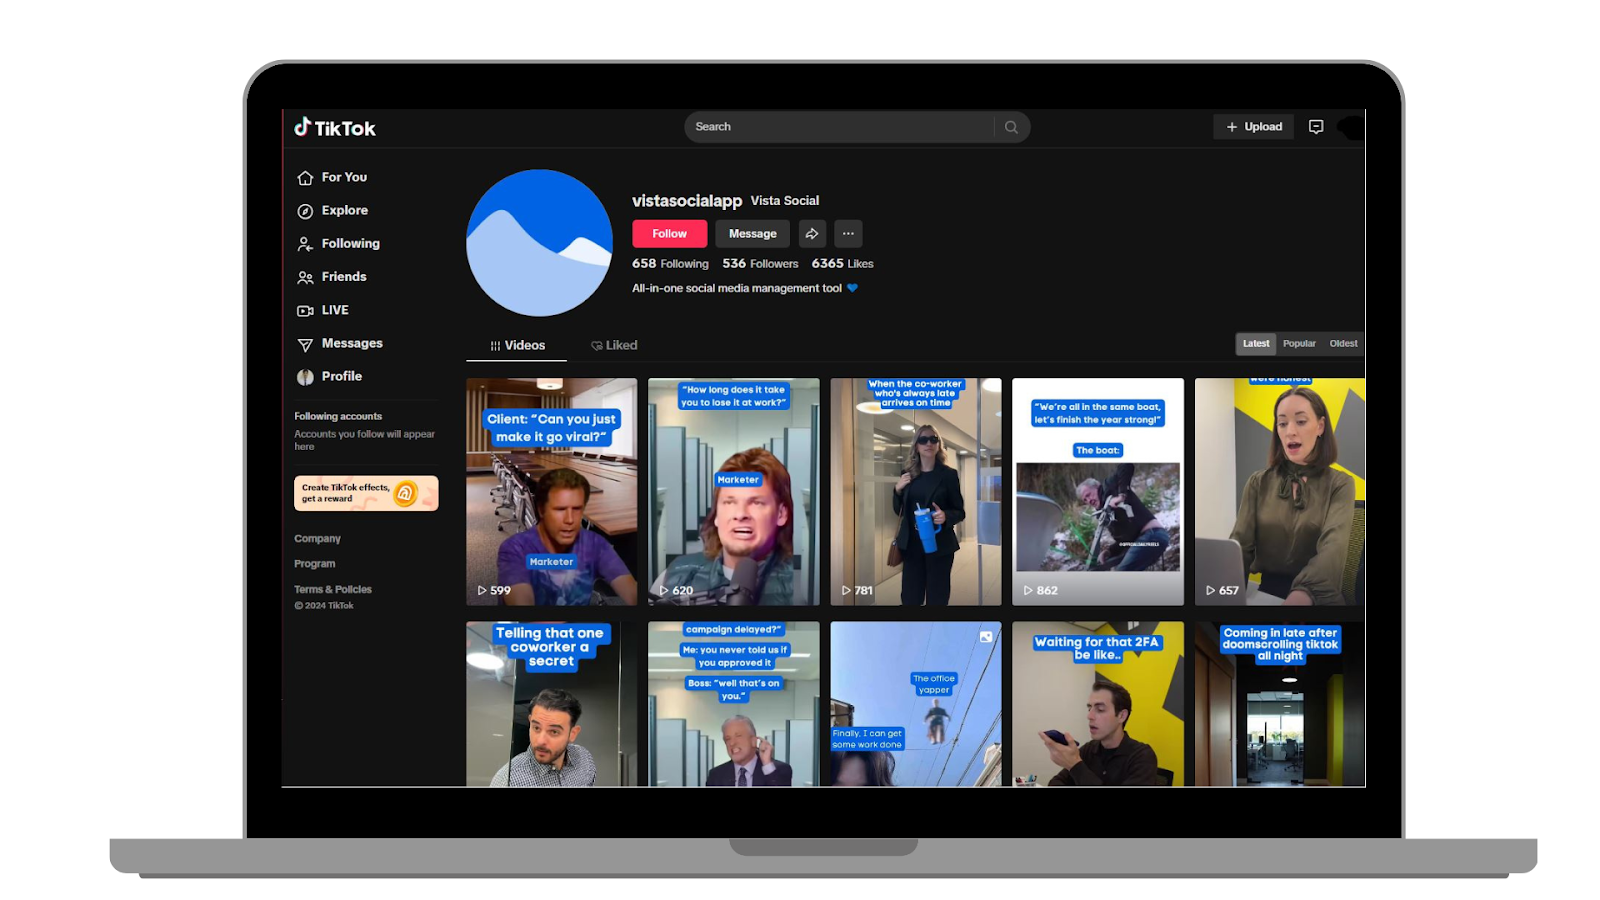Screen dimensions: 1600x900
Task: Sort videos by Oldest
Action: [x=1343, y=343]
